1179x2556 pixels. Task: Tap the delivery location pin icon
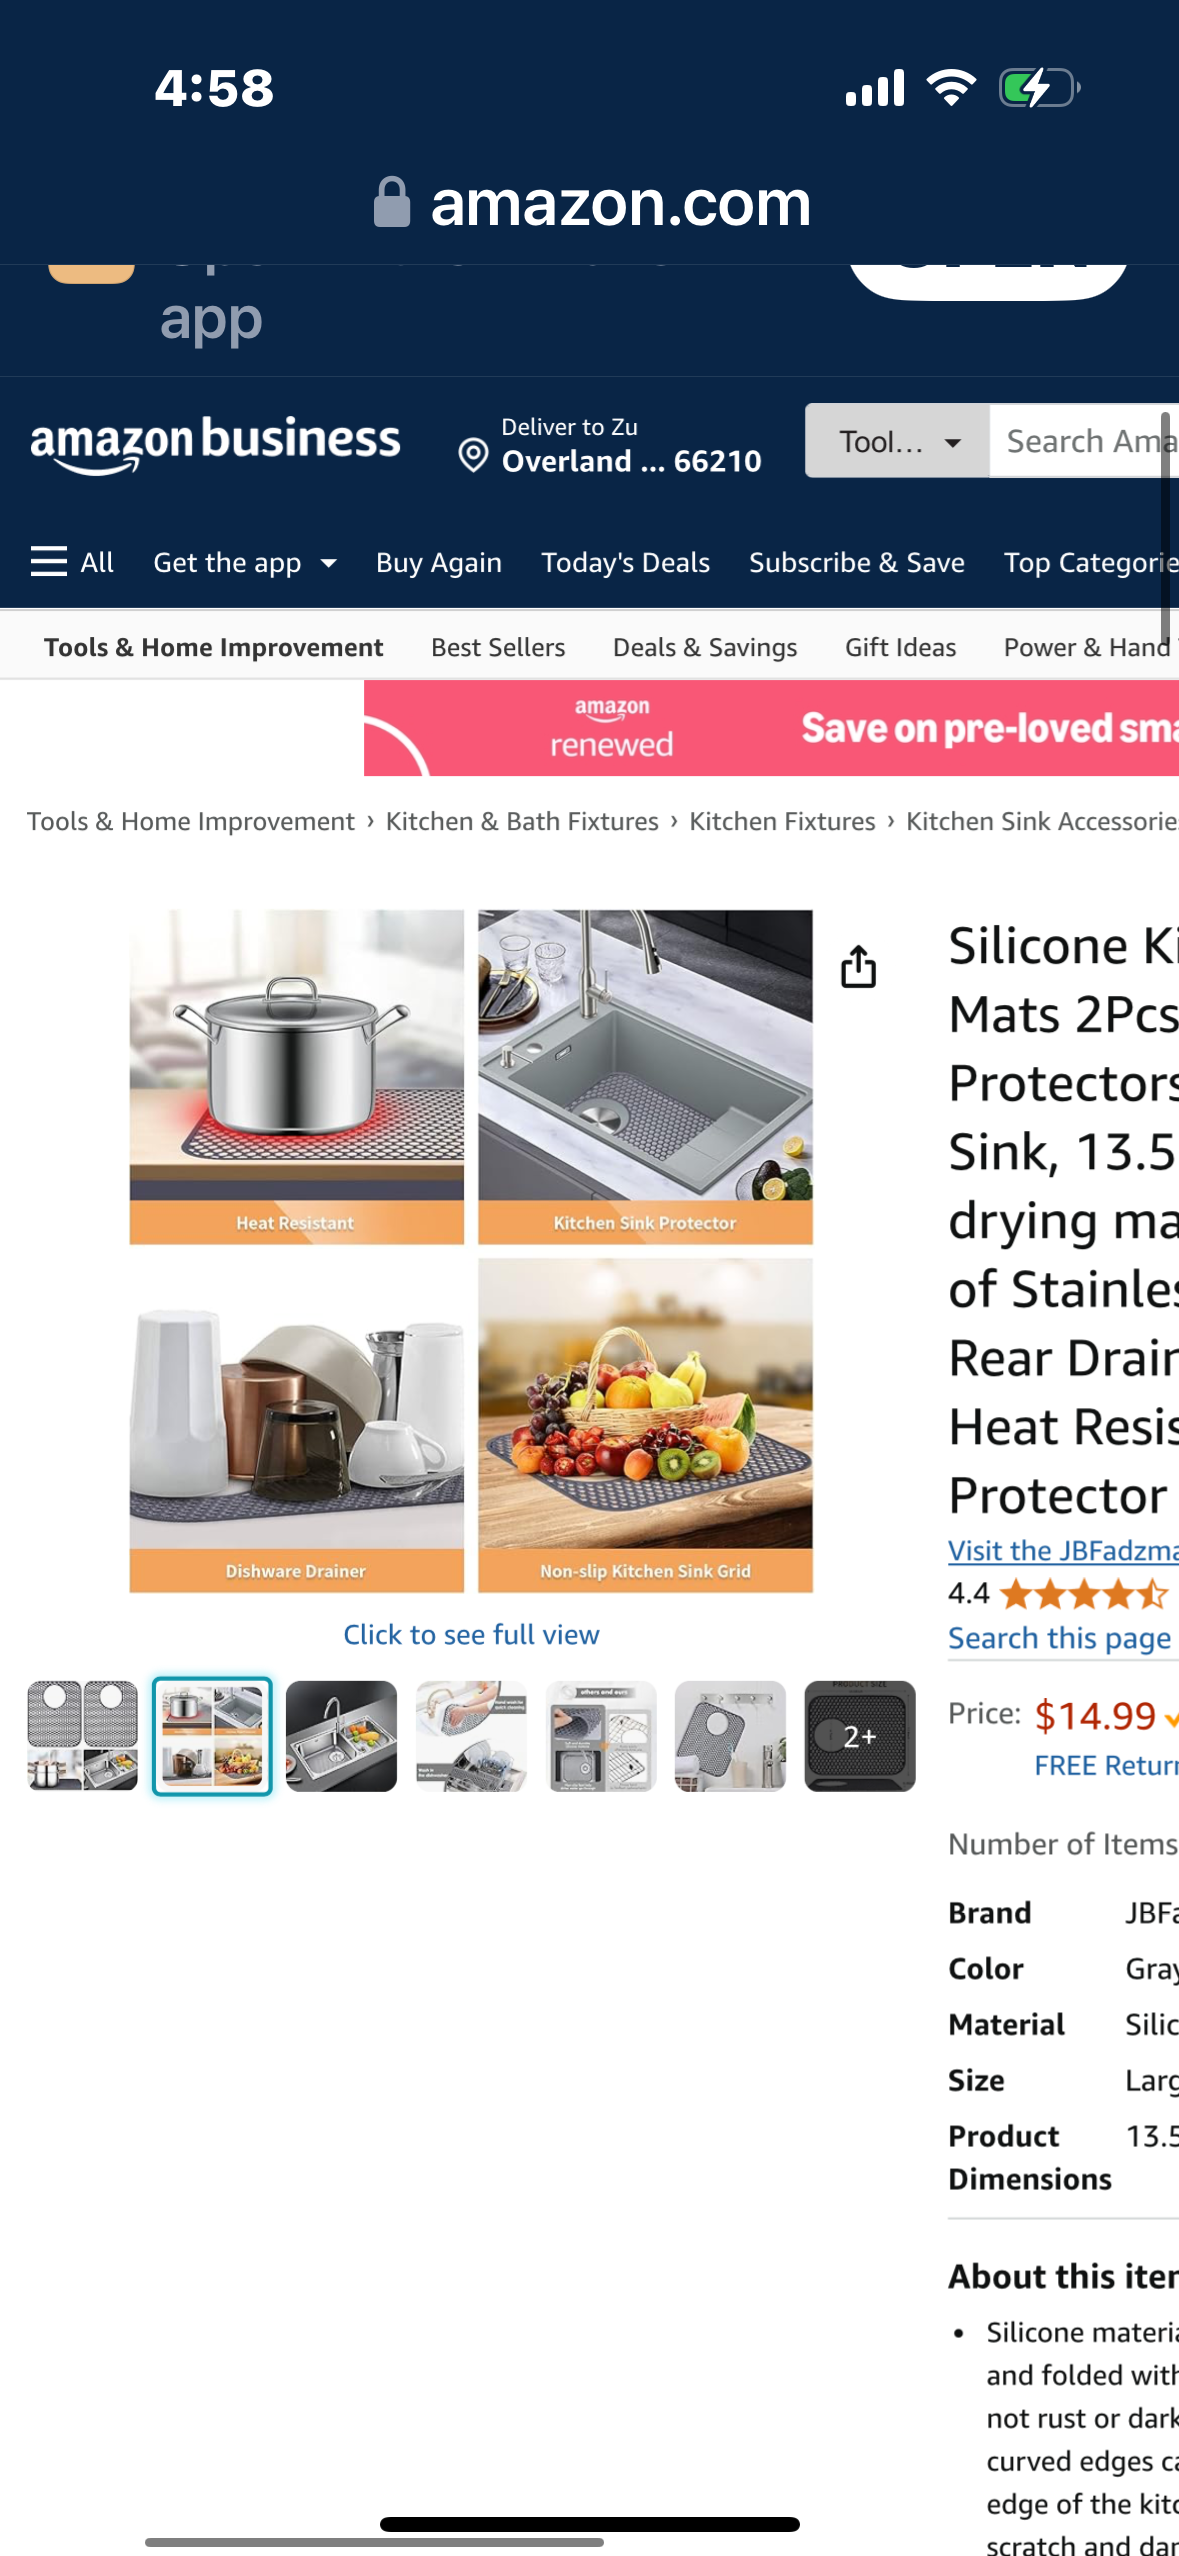(x=473, y=455)
